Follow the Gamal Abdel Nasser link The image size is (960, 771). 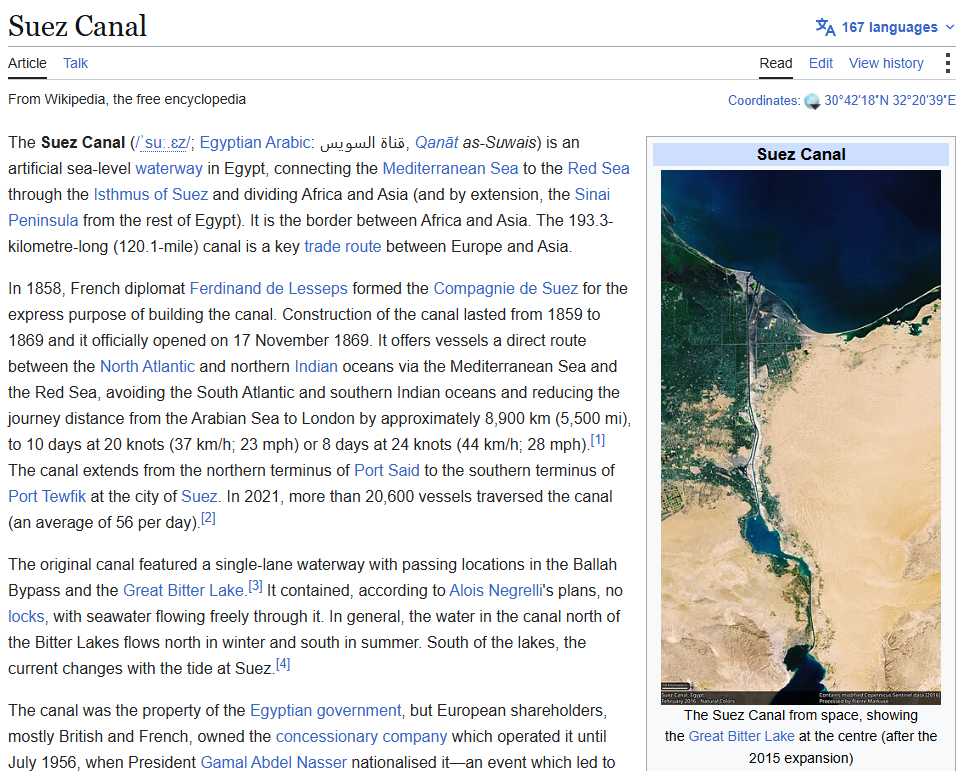[x=274, y=762]
